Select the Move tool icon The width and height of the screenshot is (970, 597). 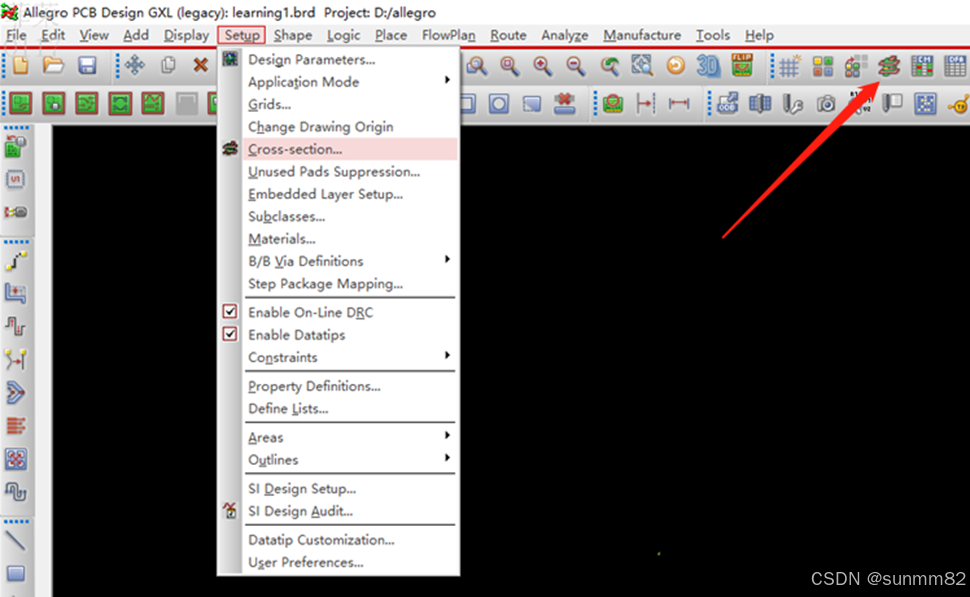point(134,66)
